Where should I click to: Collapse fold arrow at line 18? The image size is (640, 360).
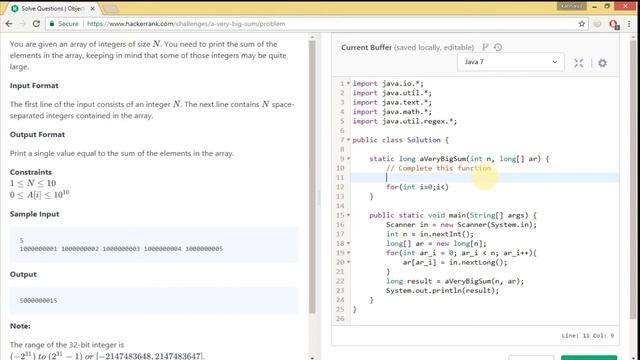348,243
